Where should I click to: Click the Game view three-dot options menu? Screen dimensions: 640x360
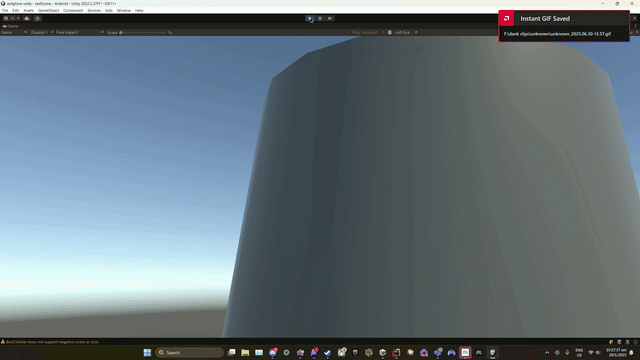point(635,26)
